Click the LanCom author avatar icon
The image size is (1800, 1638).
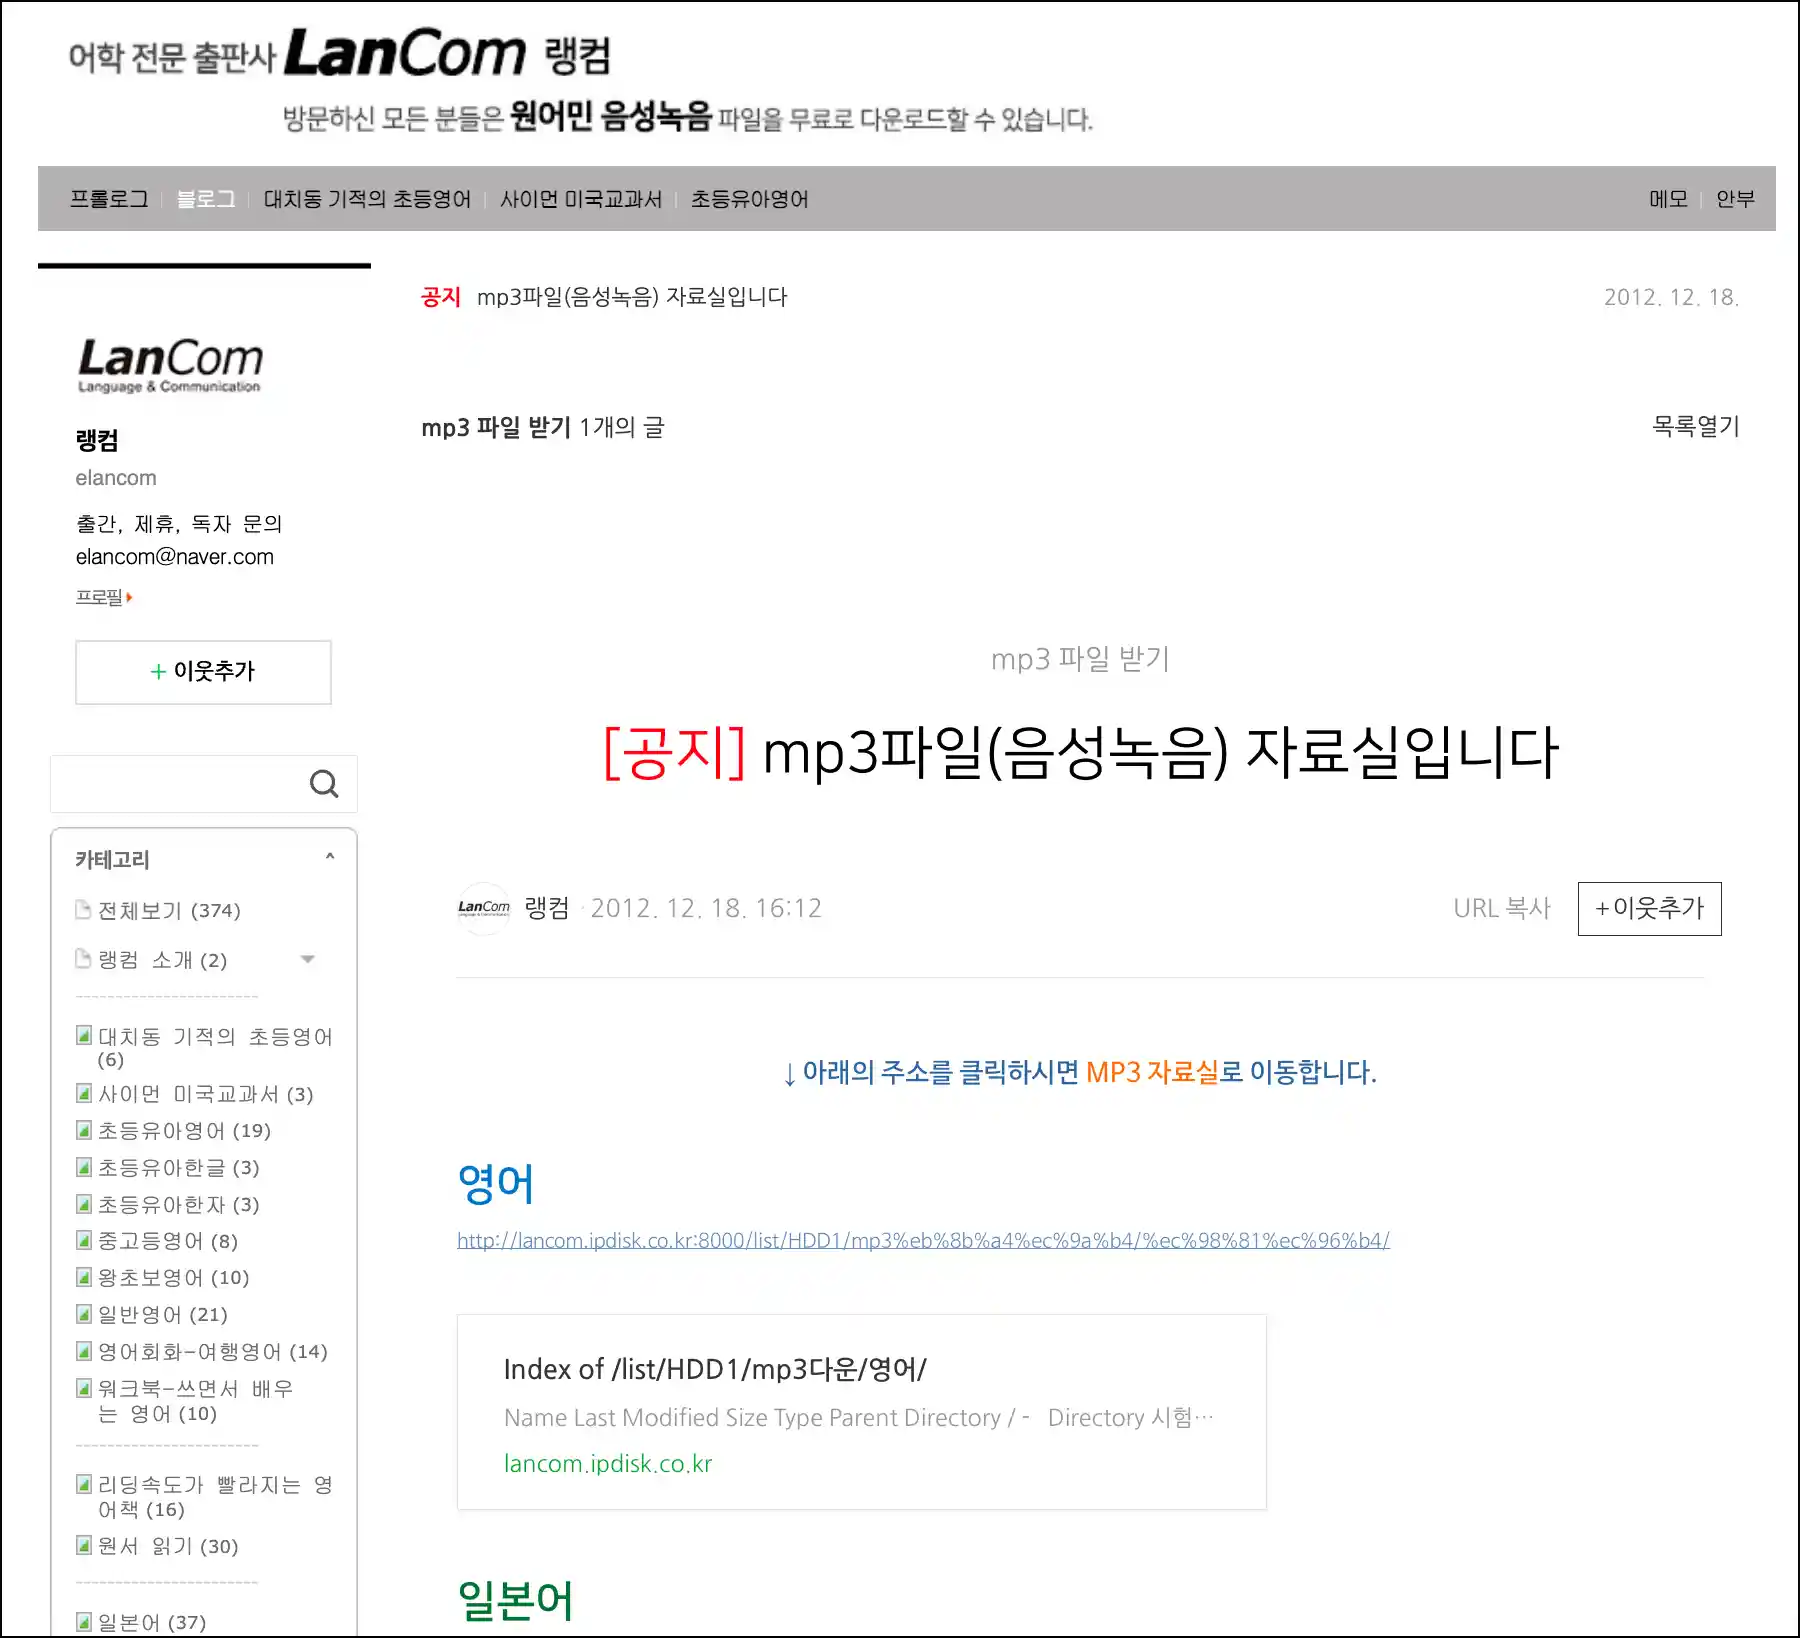coord(484,908)
